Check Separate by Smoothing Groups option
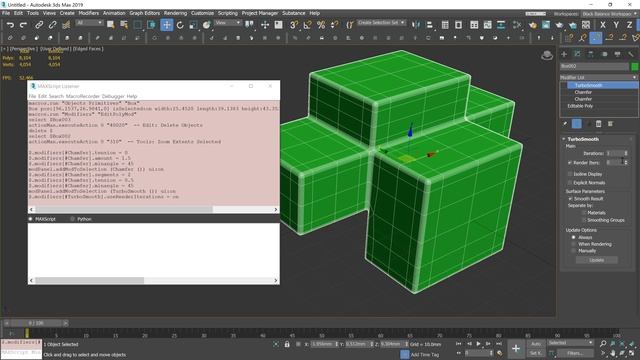 (584, 220)
